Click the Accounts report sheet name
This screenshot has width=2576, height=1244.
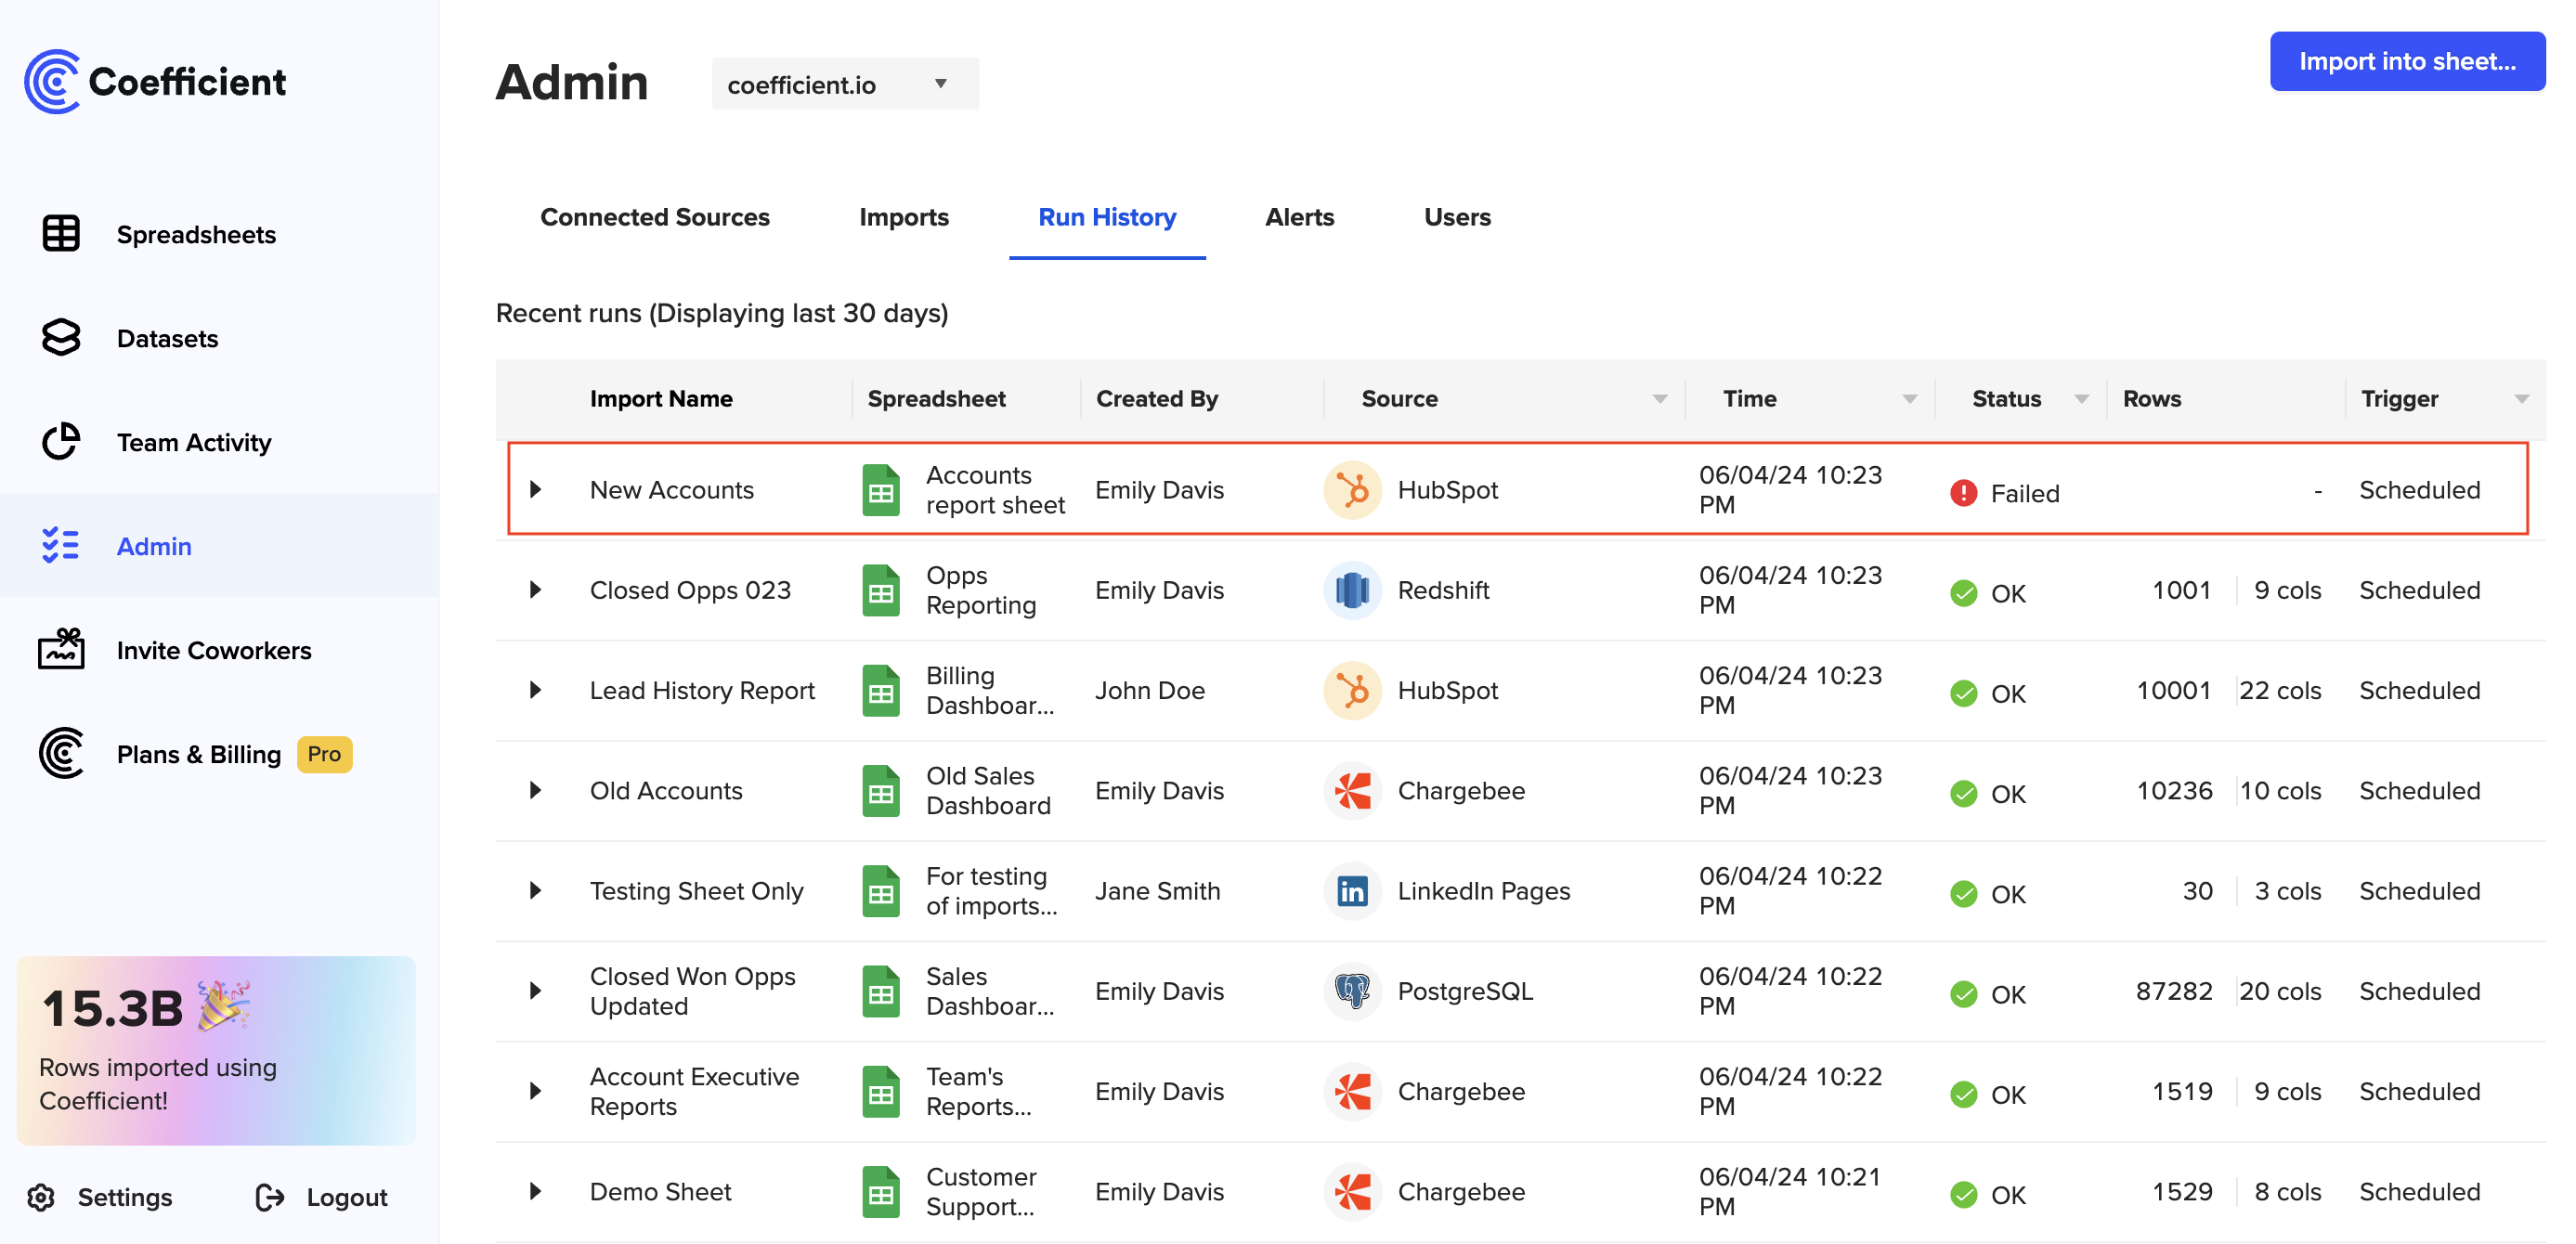995,490
